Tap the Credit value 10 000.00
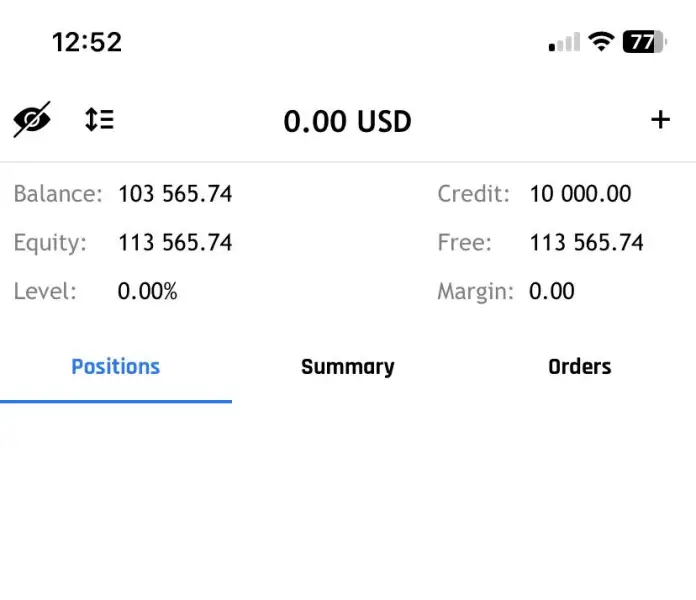Image resolution: width=696 pixels, height=600 pixels. tap(580, 194)
